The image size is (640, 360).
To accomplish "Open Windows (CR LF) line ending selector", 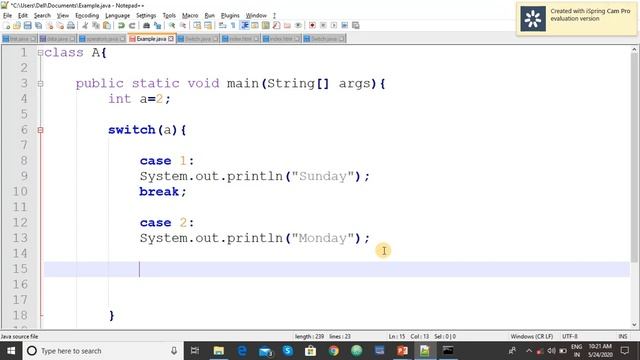I will point(531,336).
